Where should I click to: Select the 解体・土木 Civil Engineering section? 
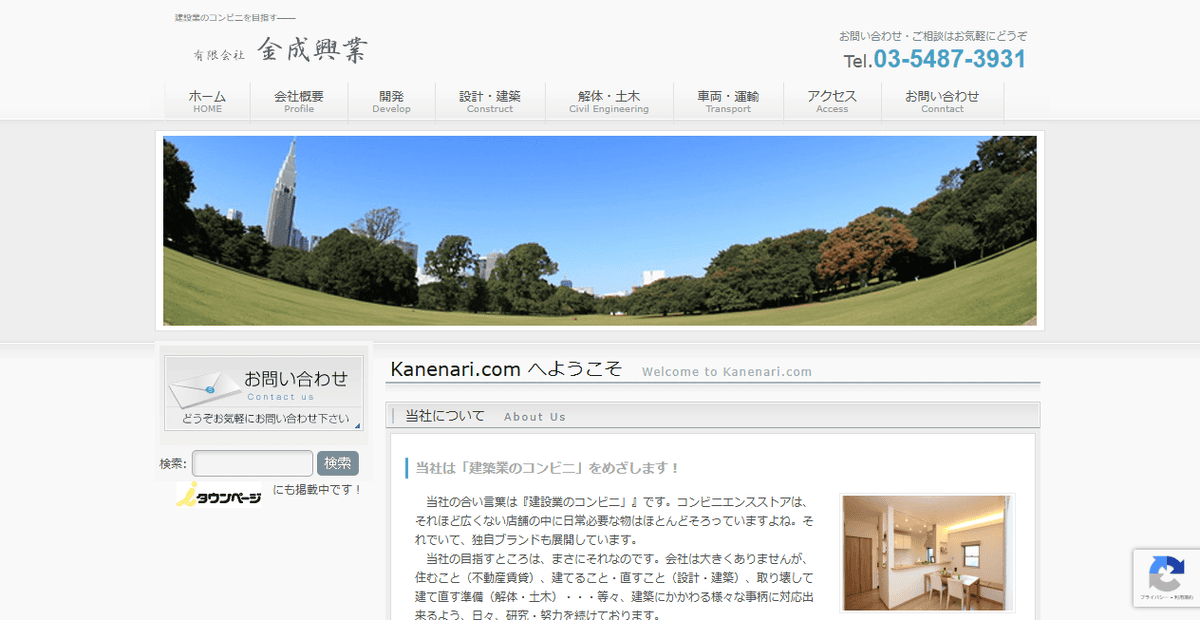610,100
